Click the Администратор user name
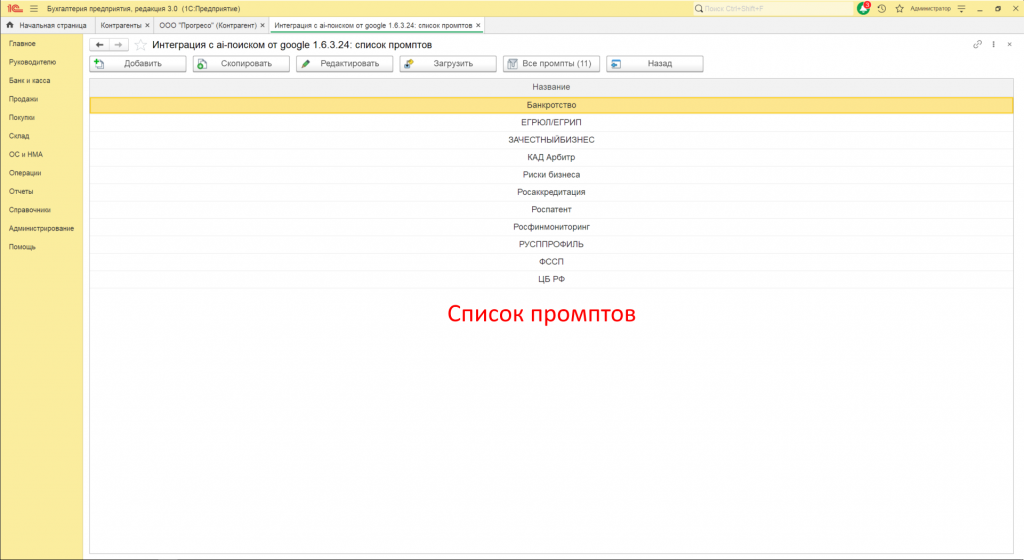1024x560 pixels. tap(930, 8)
